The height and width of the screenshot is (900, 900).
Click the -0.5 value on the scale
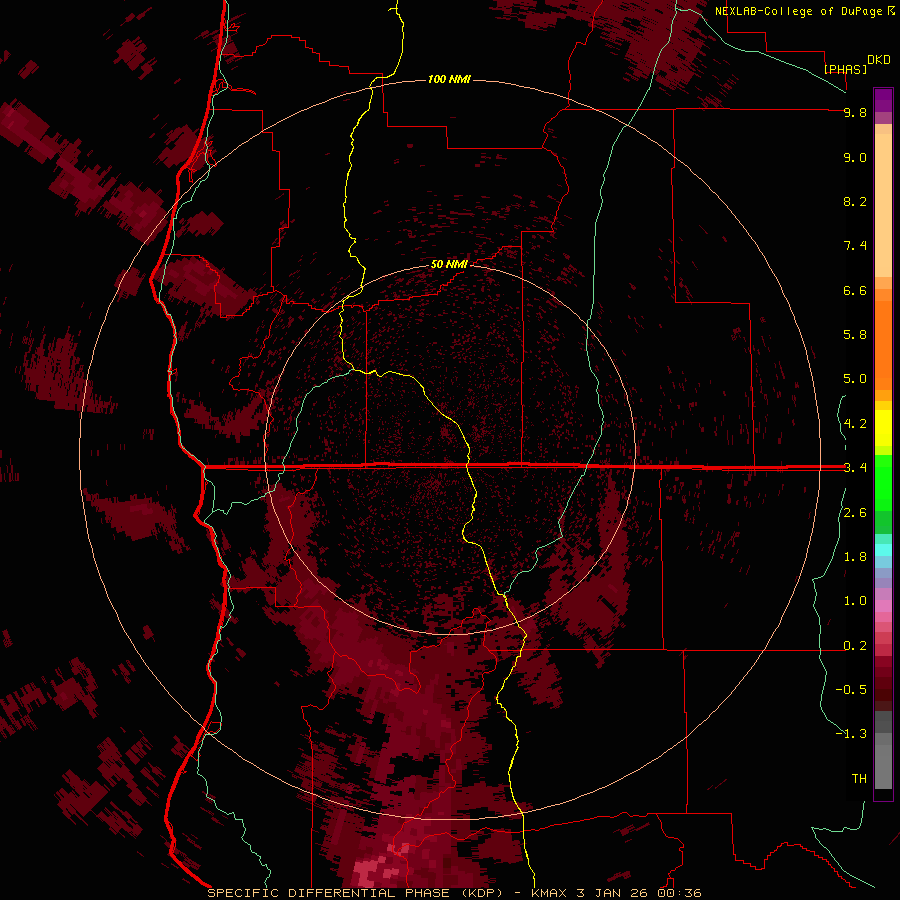click(x=851, y=690)
